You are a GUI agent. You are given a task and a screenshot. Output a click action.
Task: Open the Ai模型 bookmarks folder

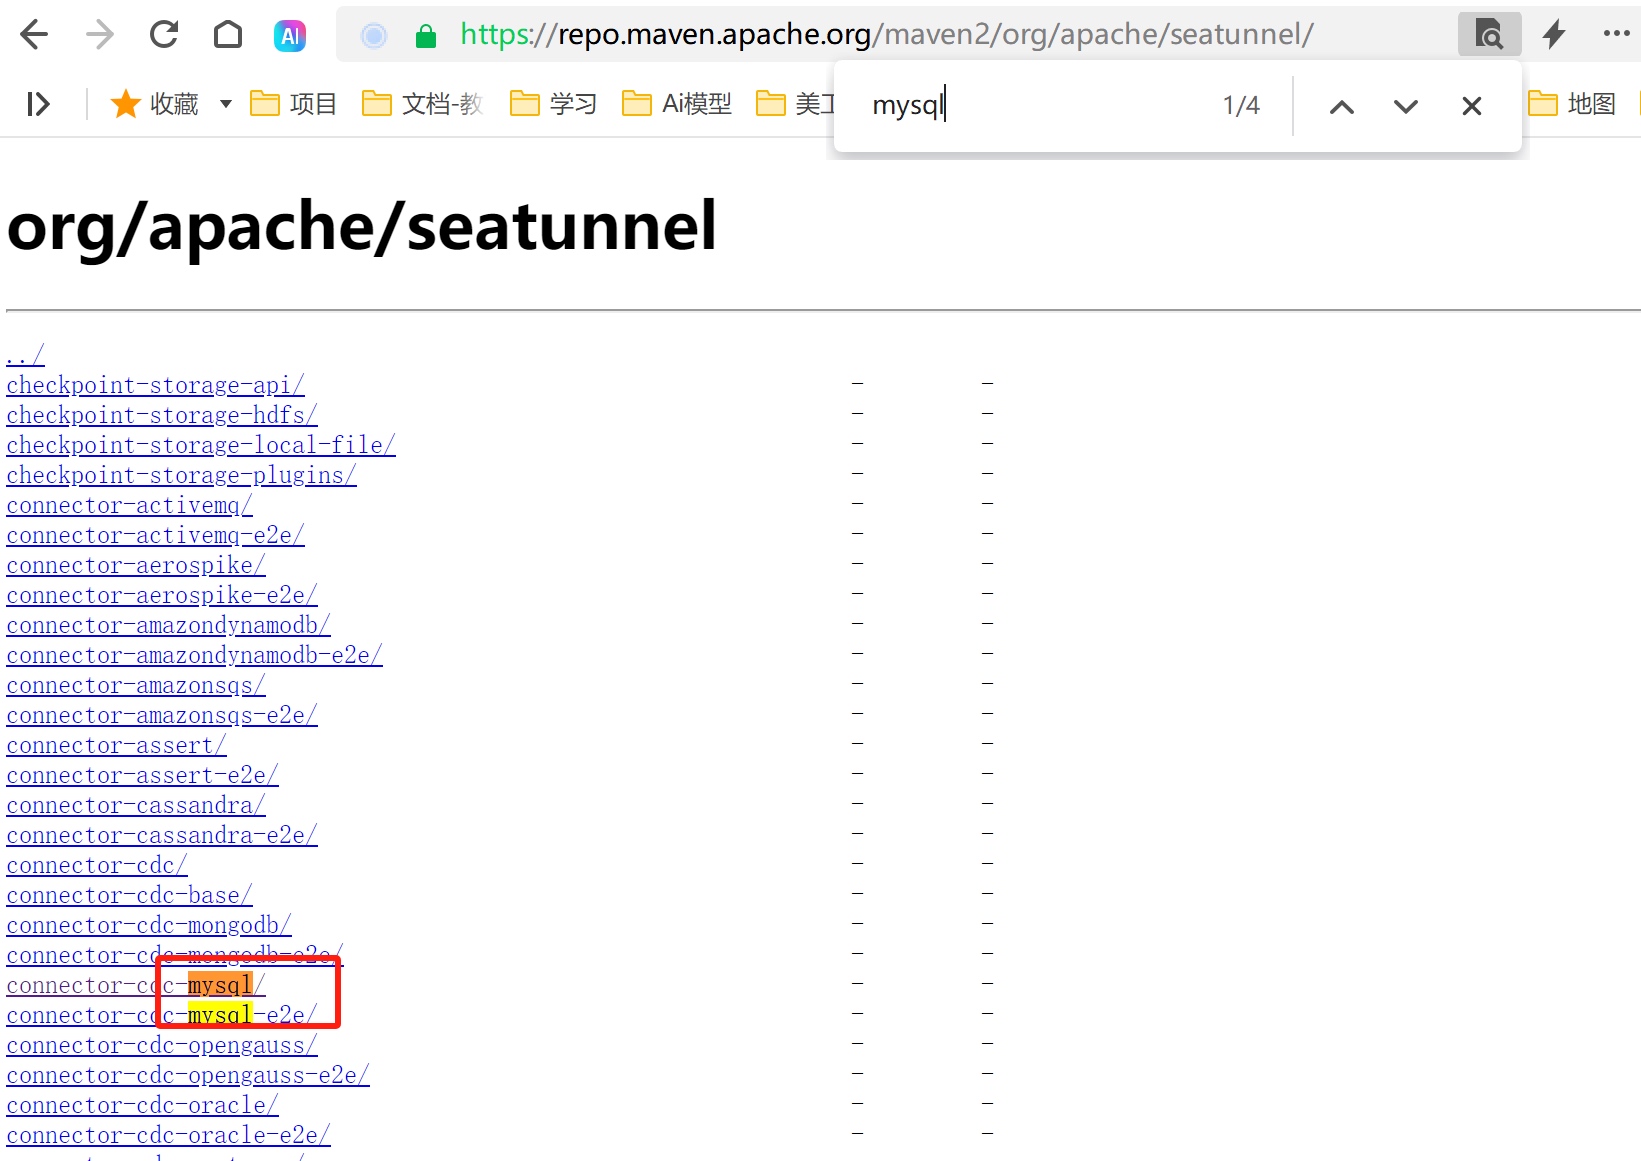click(x=678, y=103)
